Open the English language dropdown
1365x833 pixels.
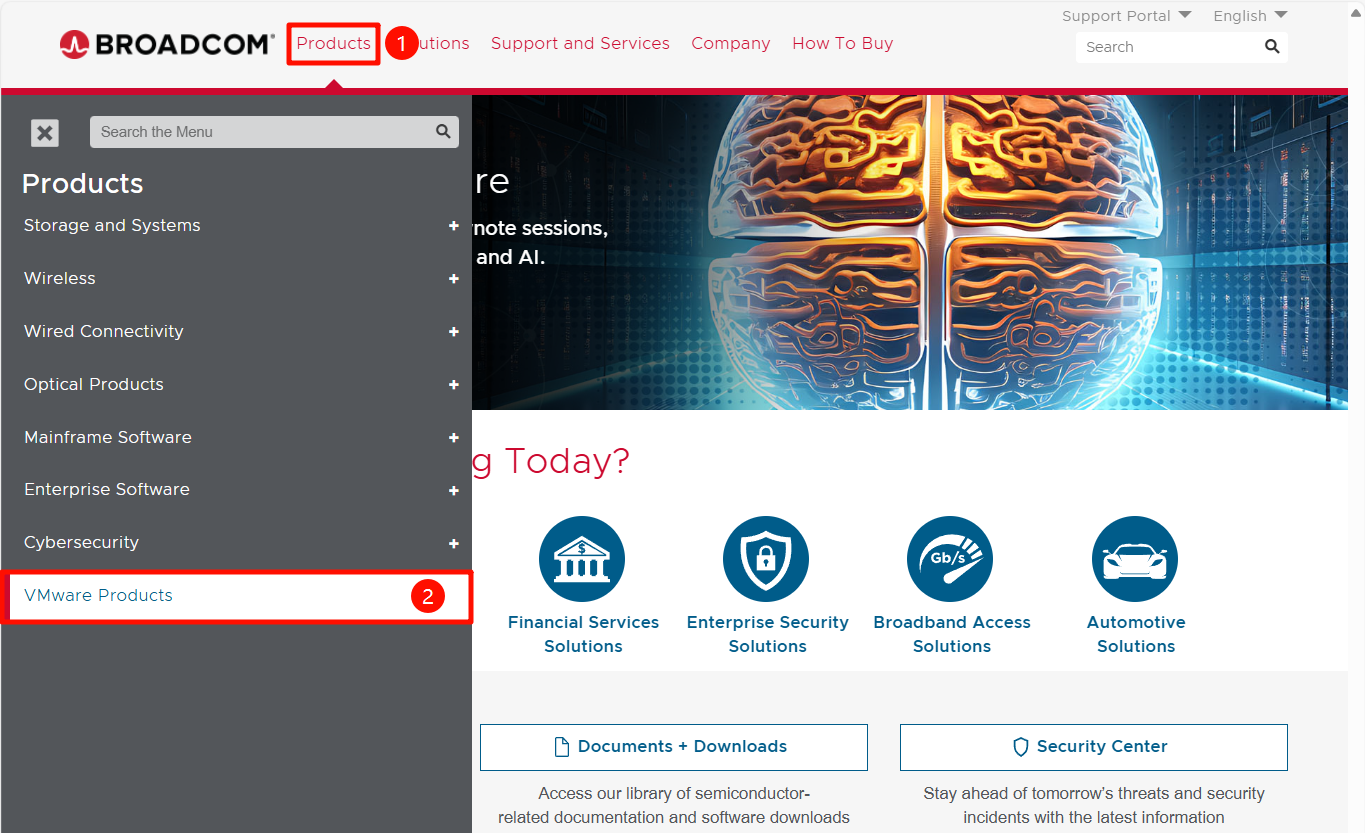[x=1249, y=16]
